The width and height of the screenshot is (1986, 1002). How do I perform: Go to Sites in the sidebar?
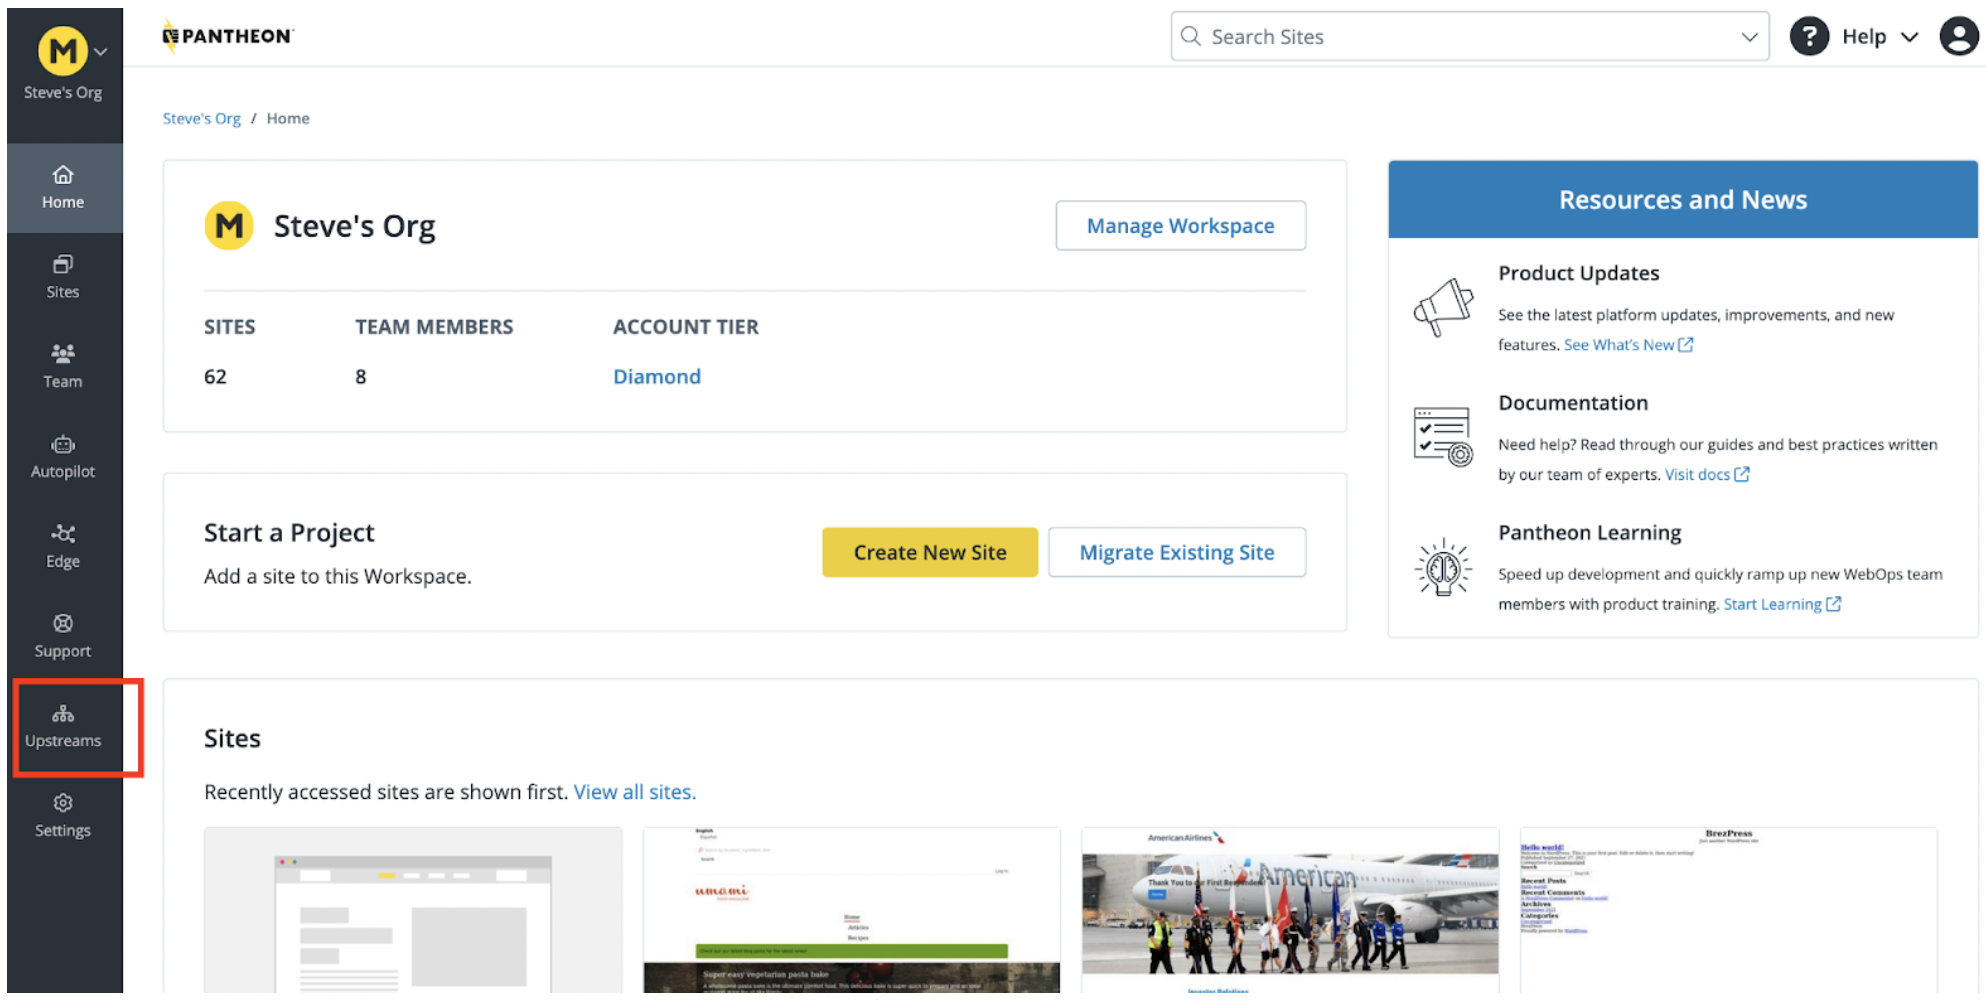click(x=63, y=277)
